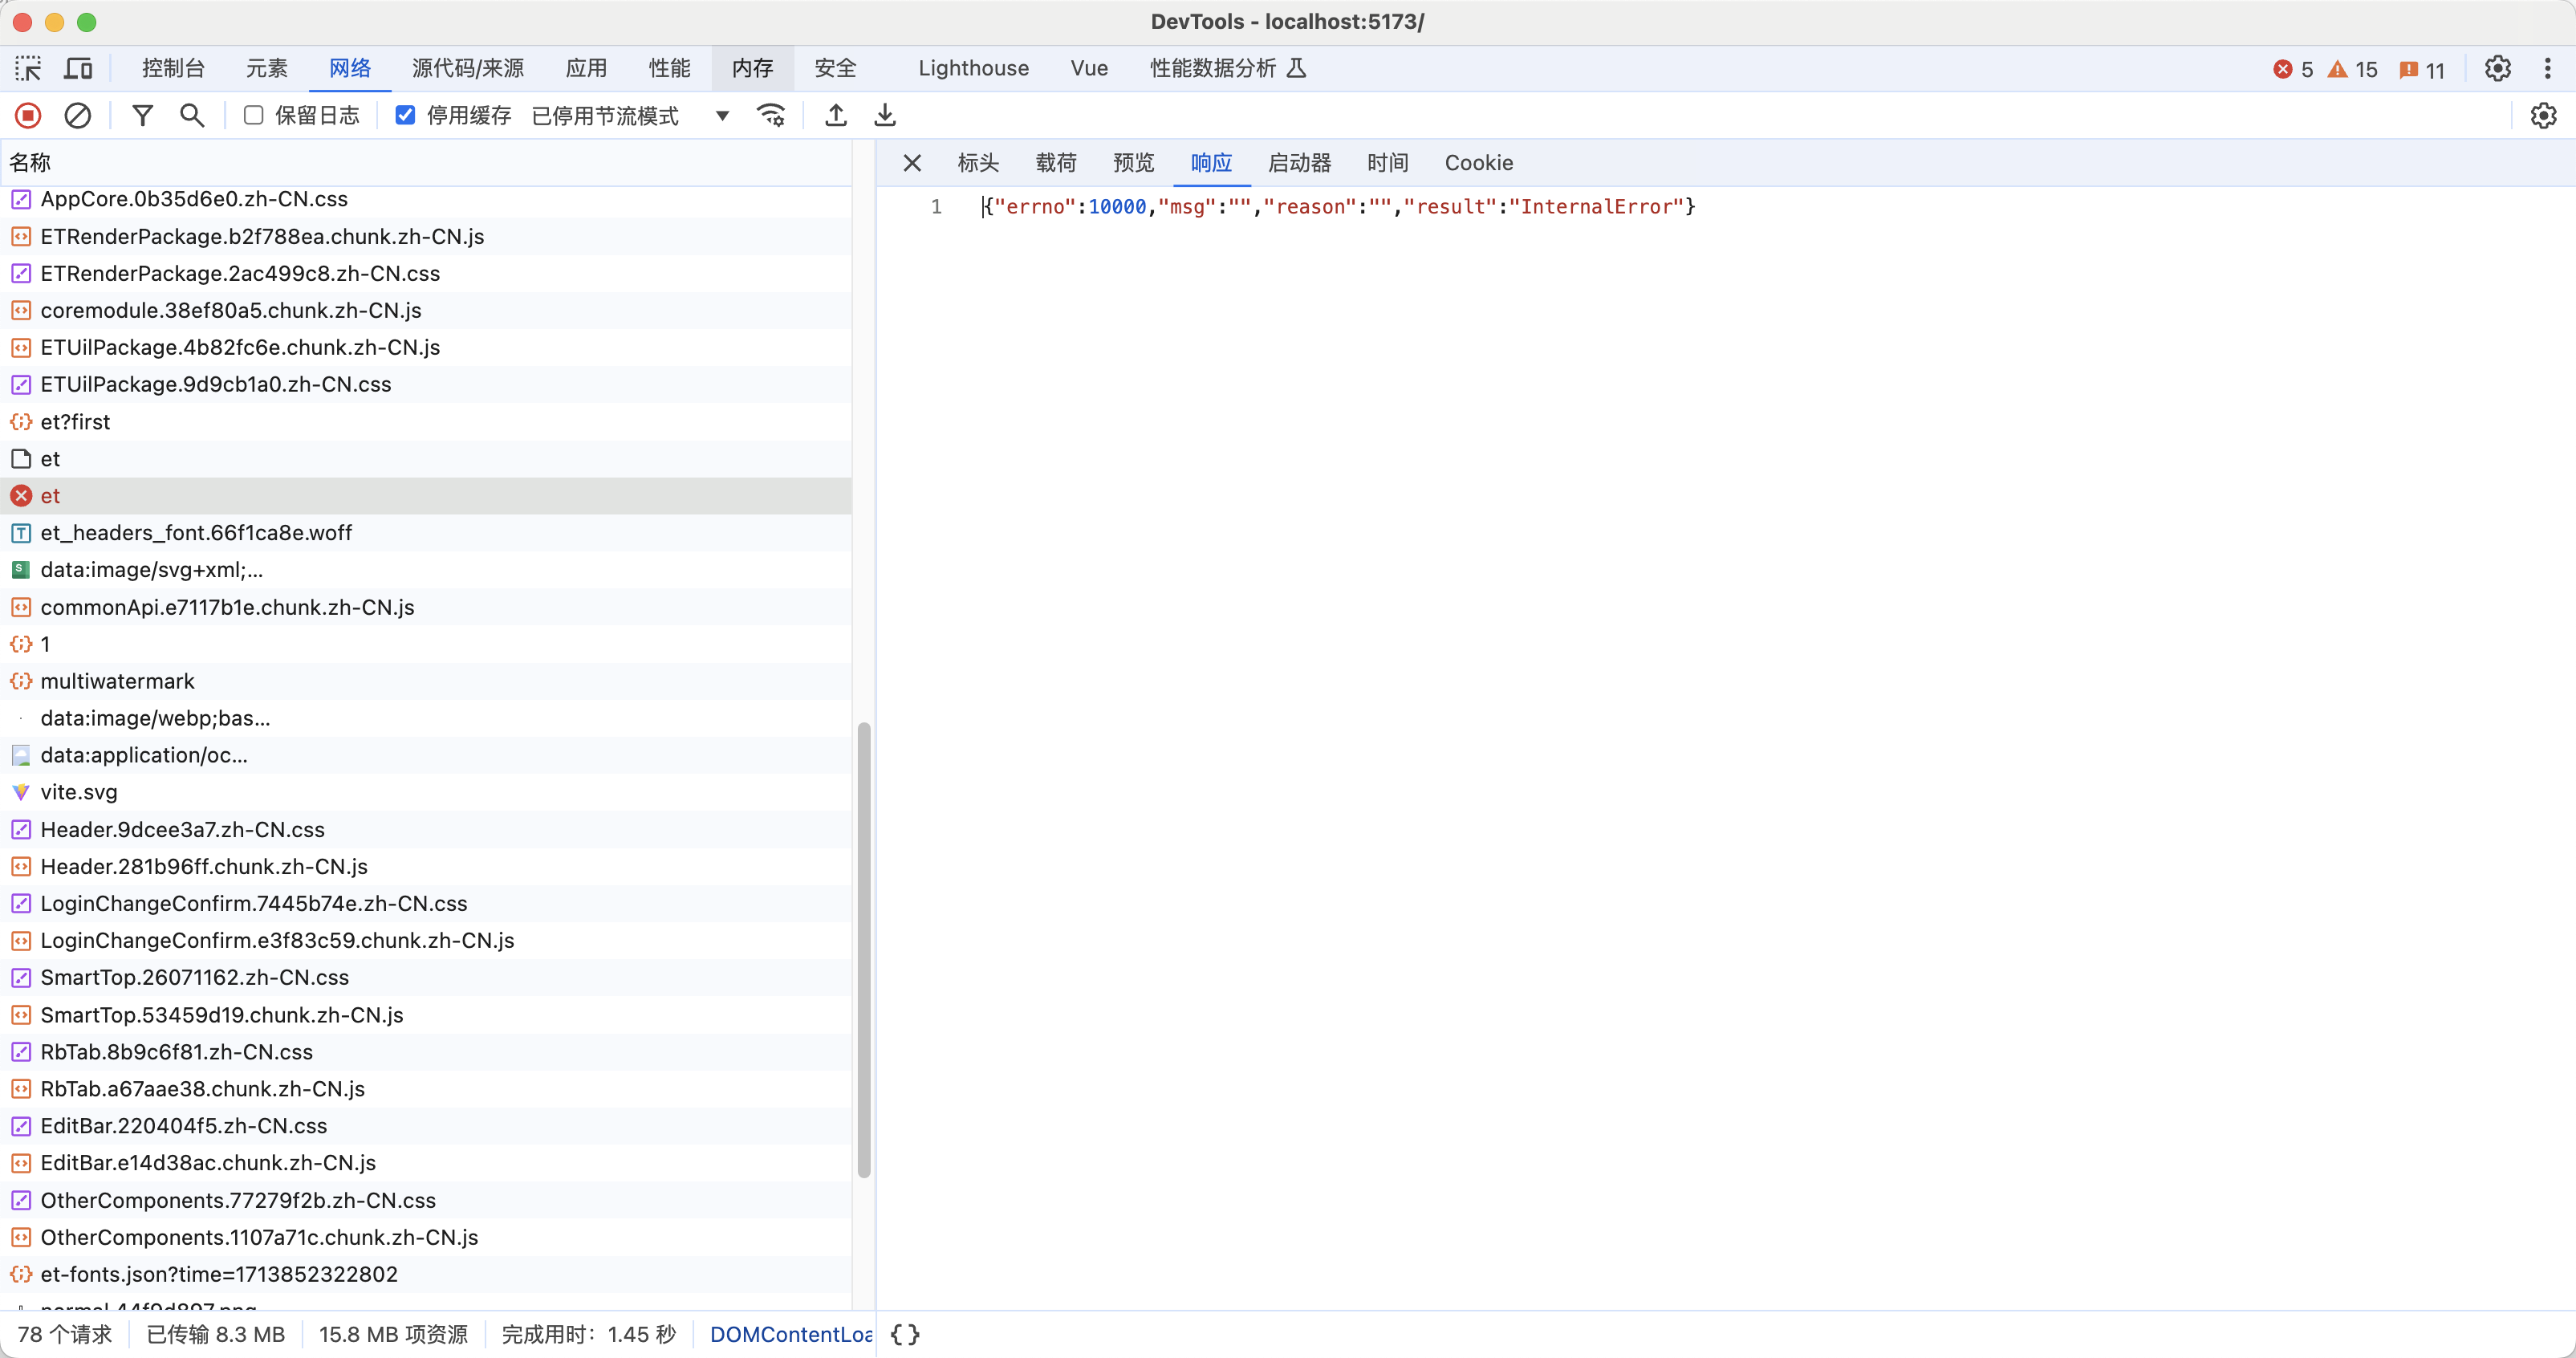This screenshot has height=1358, width=2576.
Task: Pretty print response with braces icon
Action: tap(904, 1334)
